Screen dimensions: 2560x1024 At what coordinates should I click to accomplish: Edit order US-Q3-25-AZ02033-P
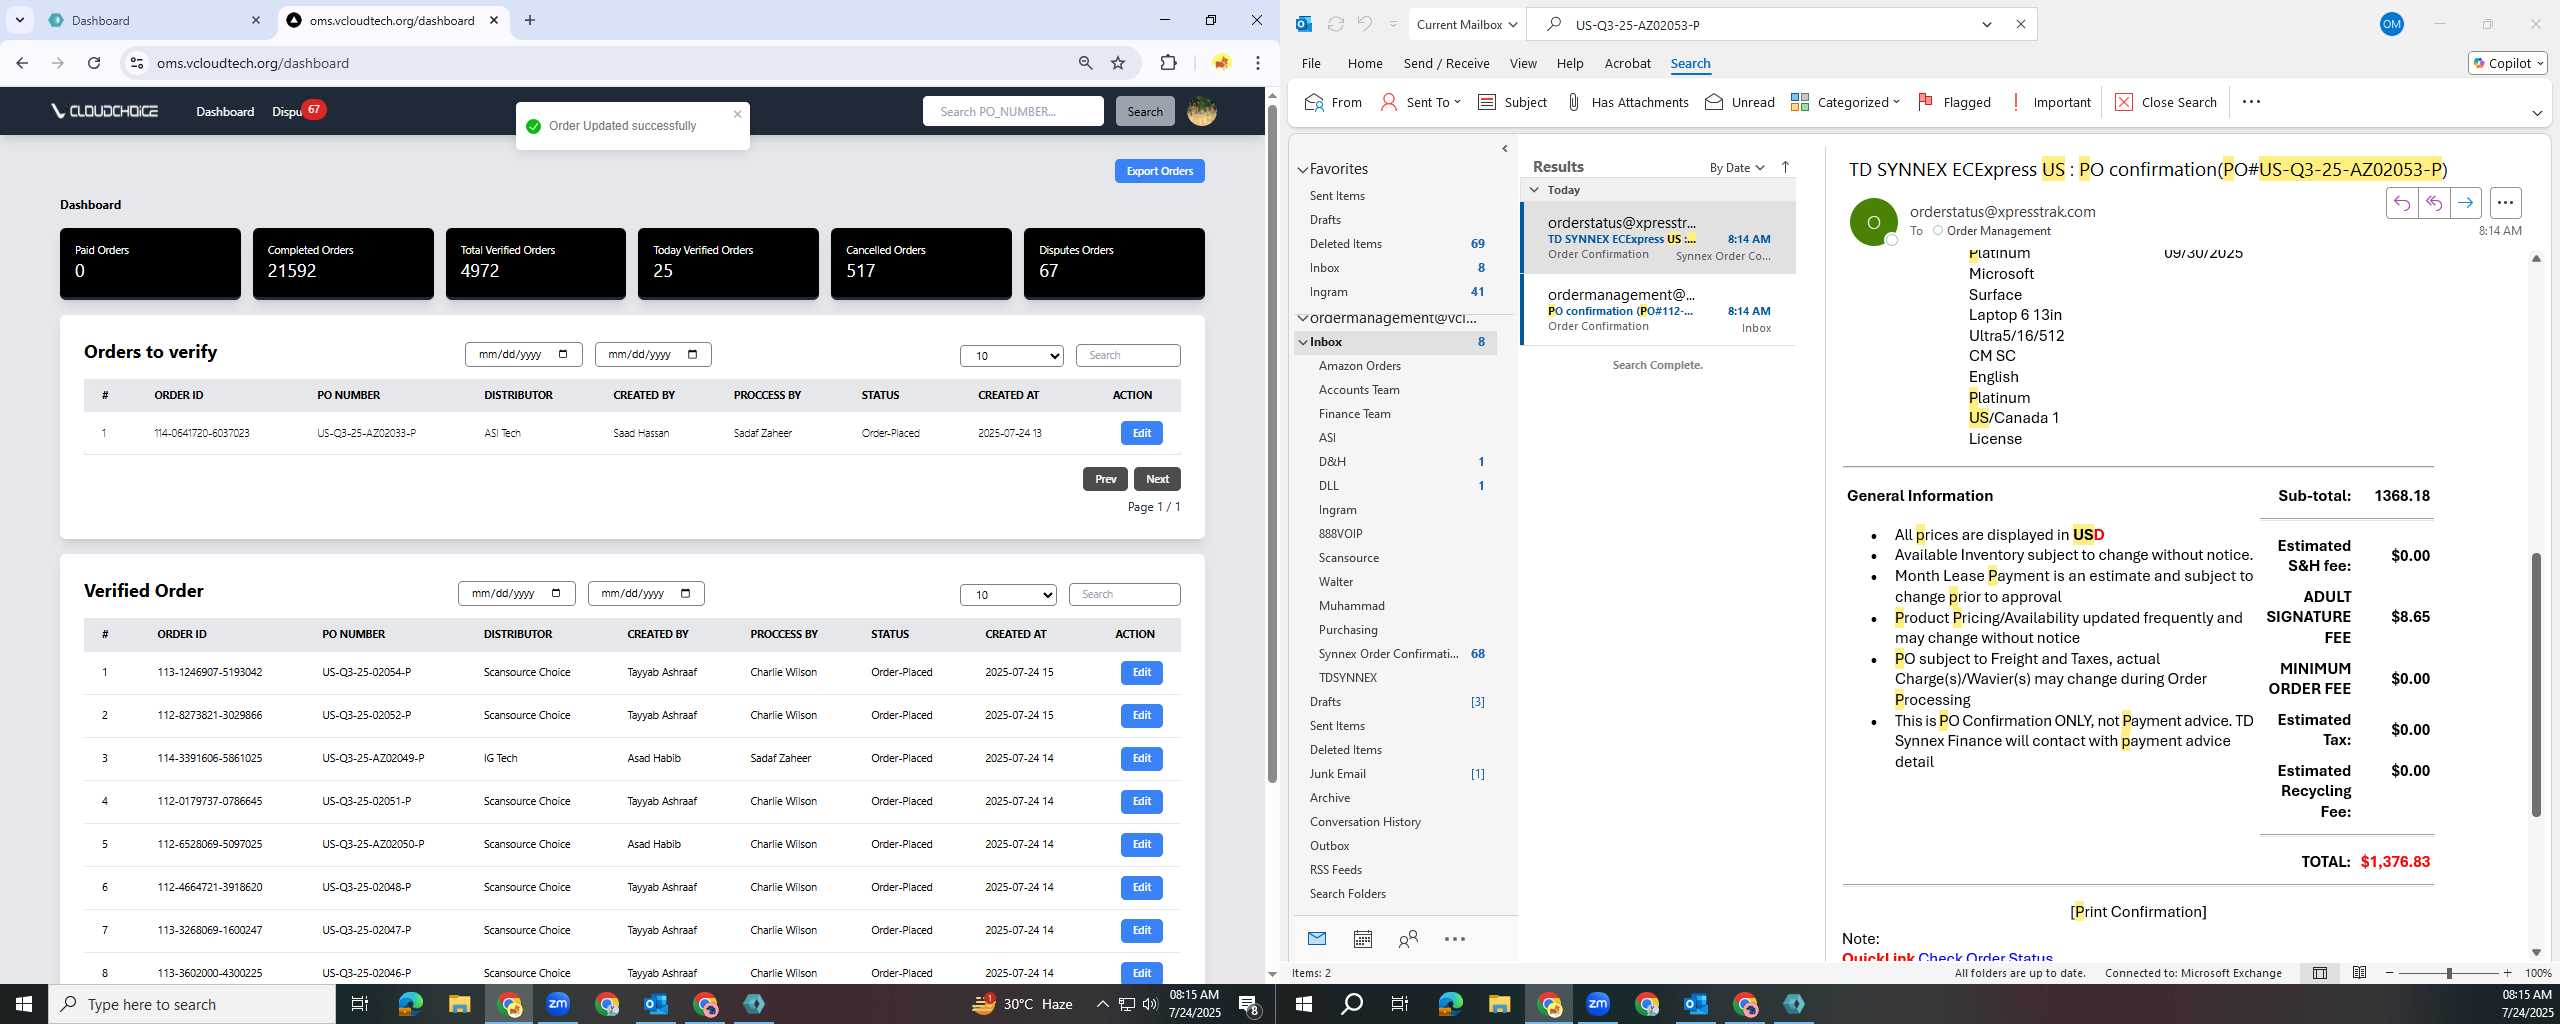point(1141,433)
